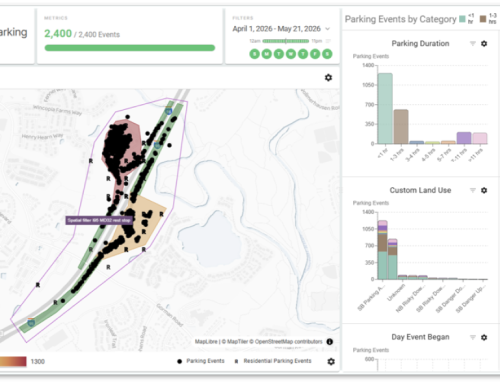The height and width of the screenshot is (383, 500).
Task: Click the interstate shield at the polygon's north tip
Action: (169, 110)
